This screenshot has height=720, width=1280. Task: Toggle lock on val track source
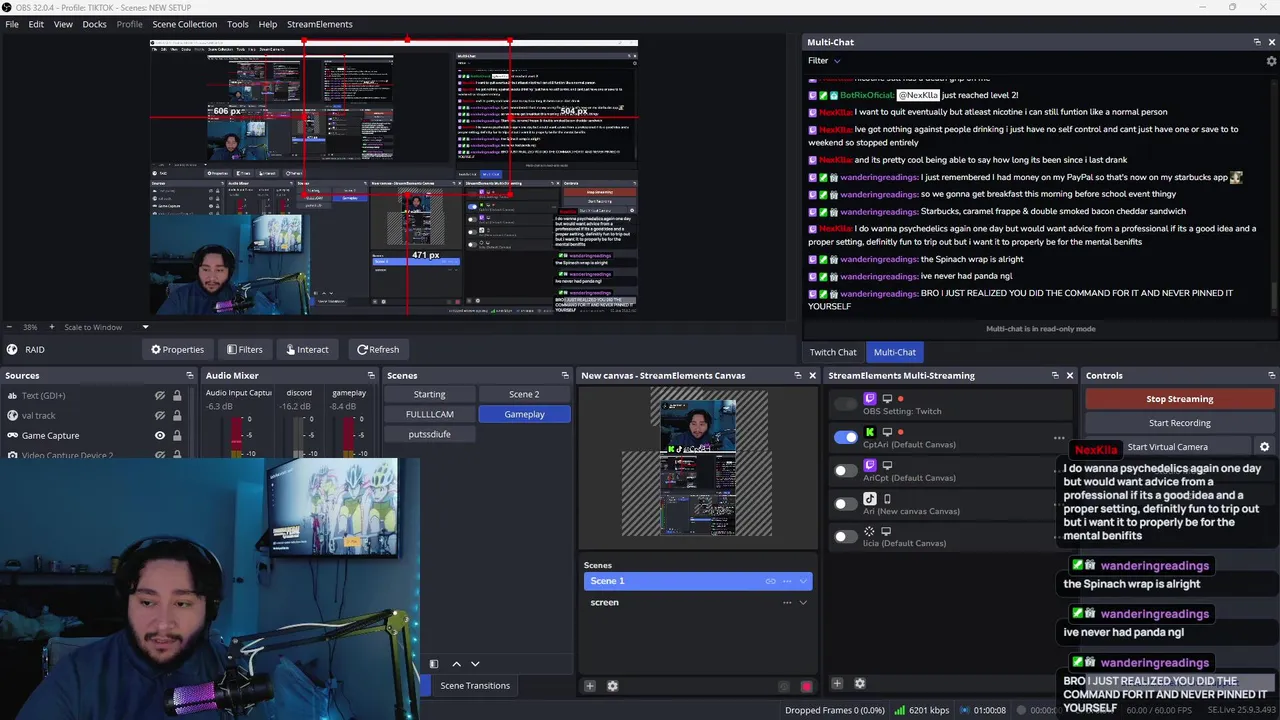coord(177,415)
